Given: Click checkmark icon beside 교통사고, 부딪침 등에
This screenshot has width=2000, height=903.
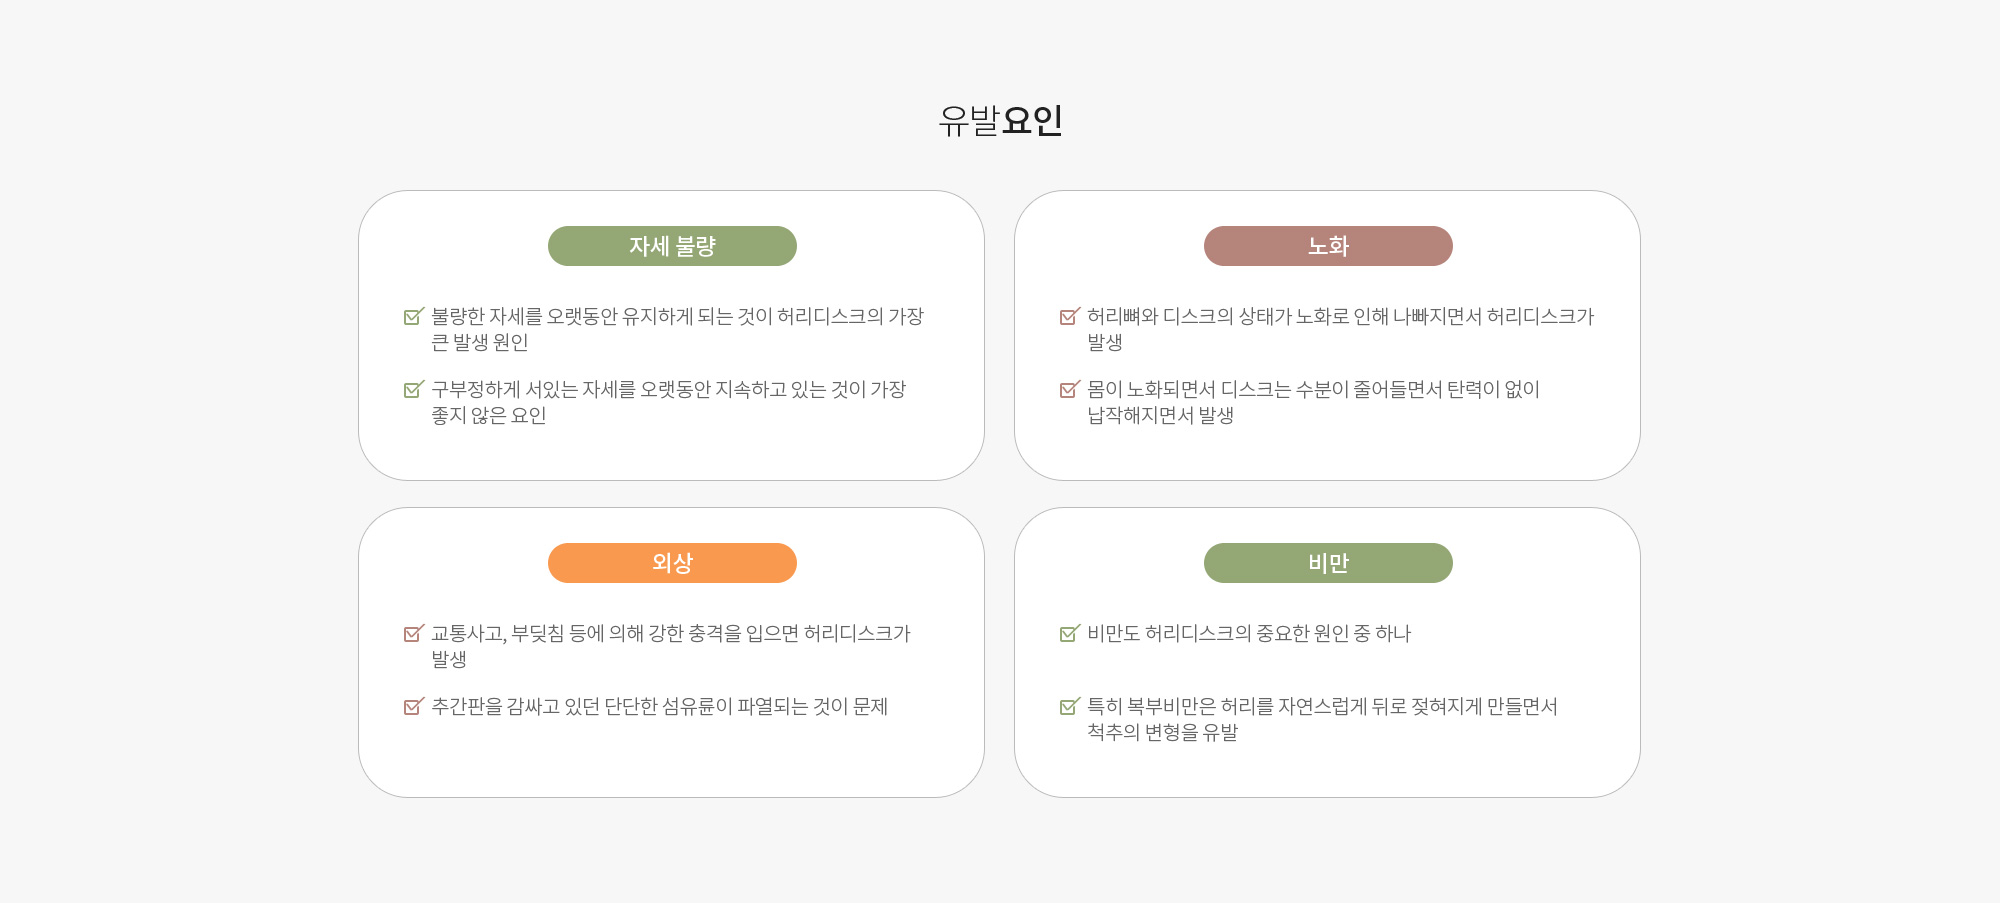Looking at the screenshot, I should 414,633.
